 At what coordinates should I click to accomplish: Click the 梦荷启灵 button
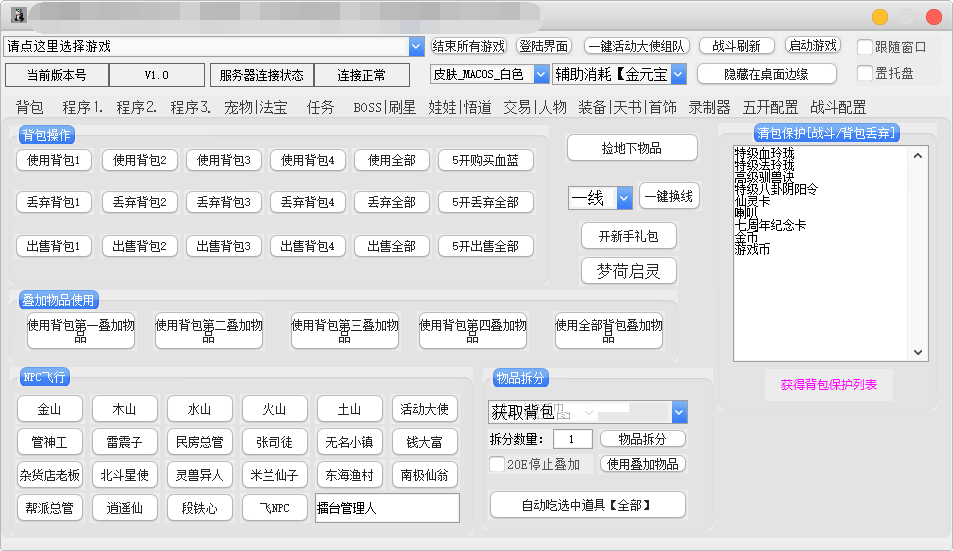coord(628,271)
